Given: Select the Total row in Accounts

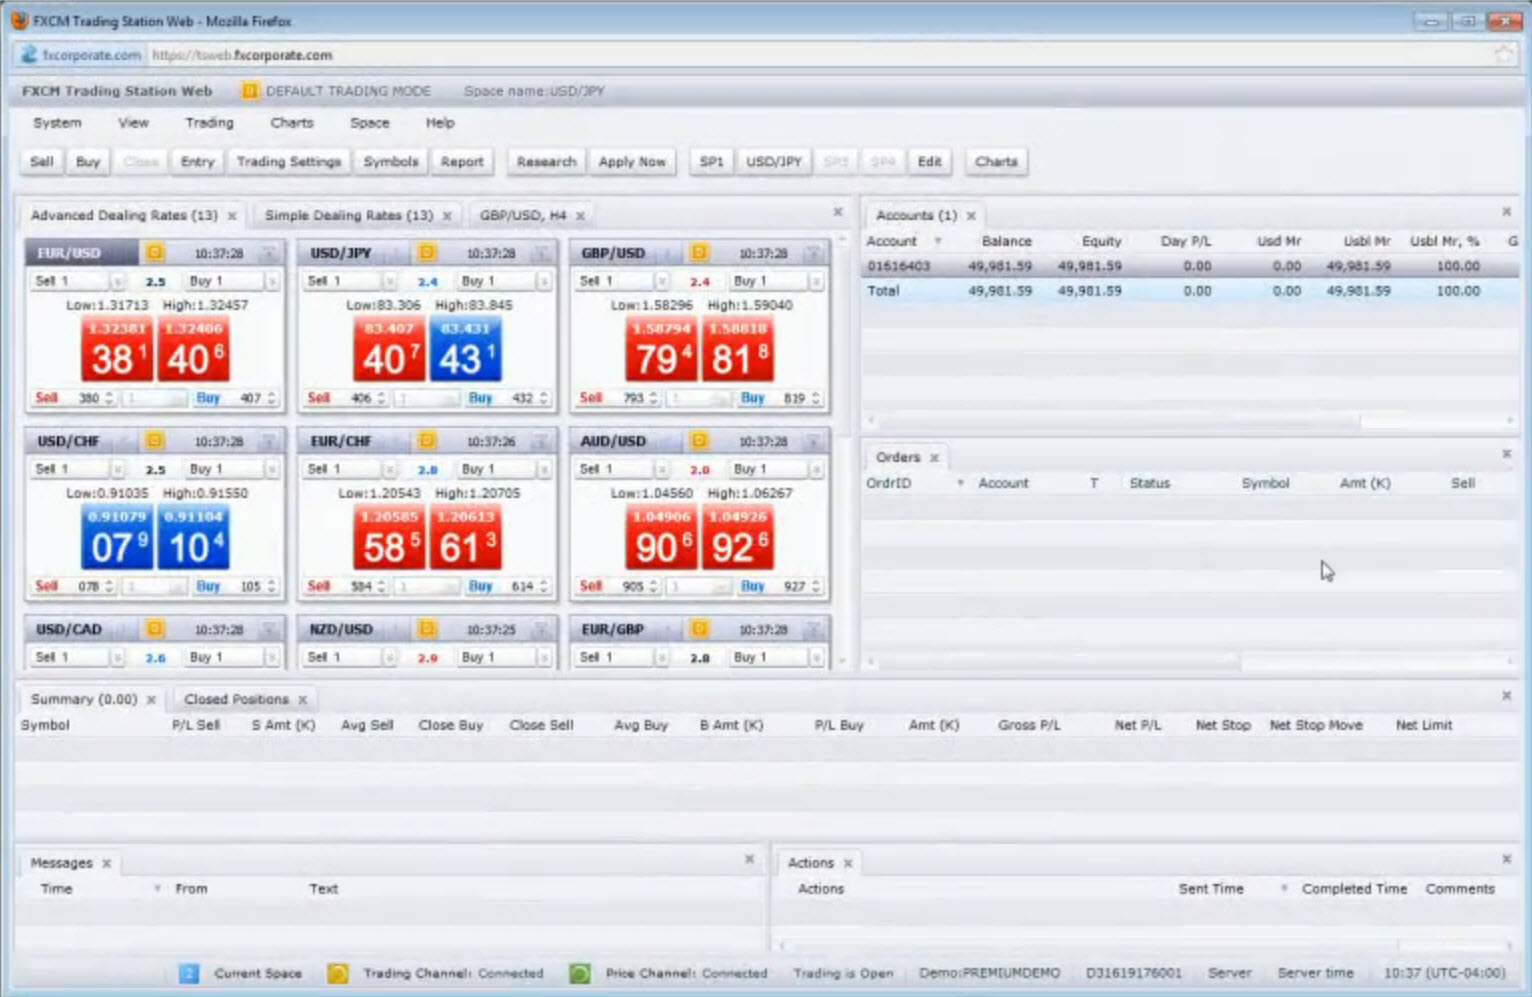Looking at the screenshot, I should (1188, 291).
